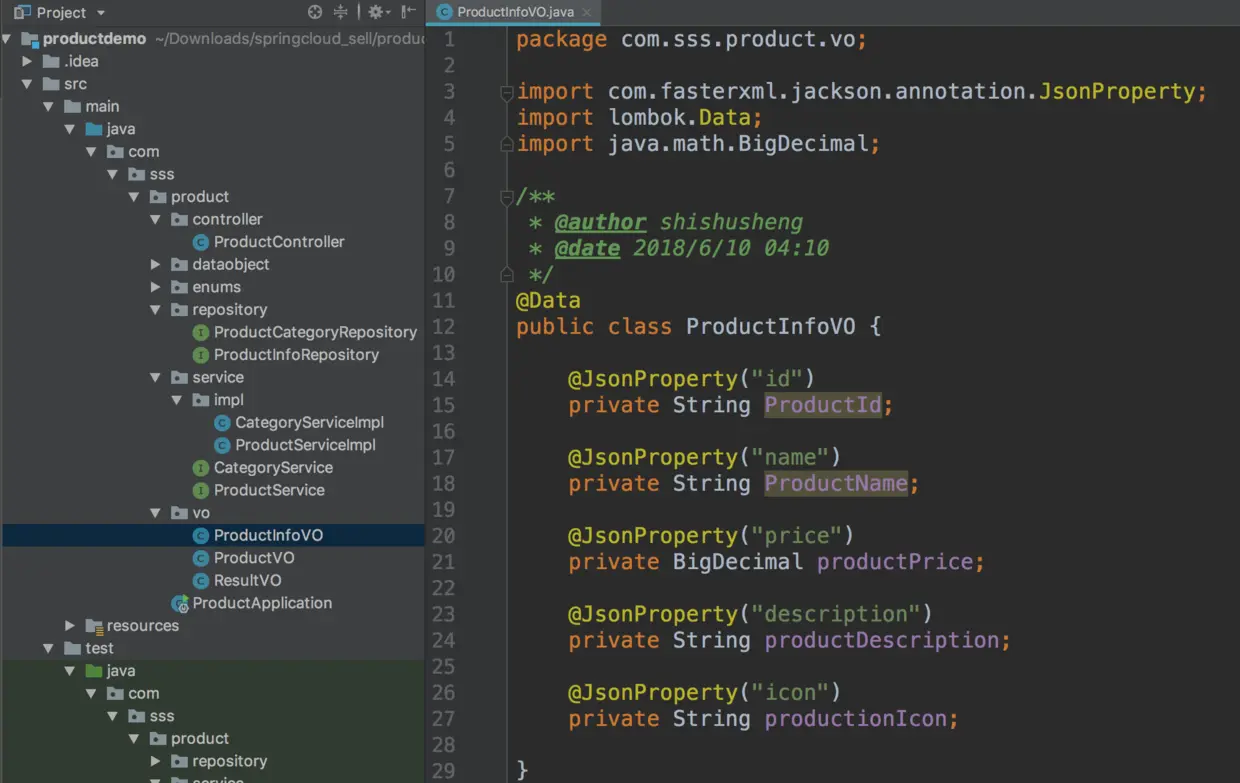Expand the dataobject package
Screen dimensions: 1240x783
(155, 264)
